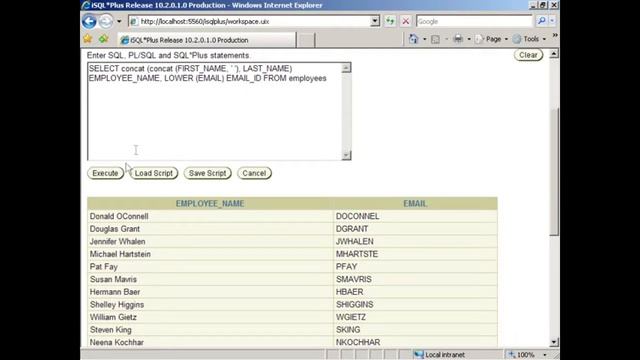Click the DGRANT email cell

coord(416,229)
